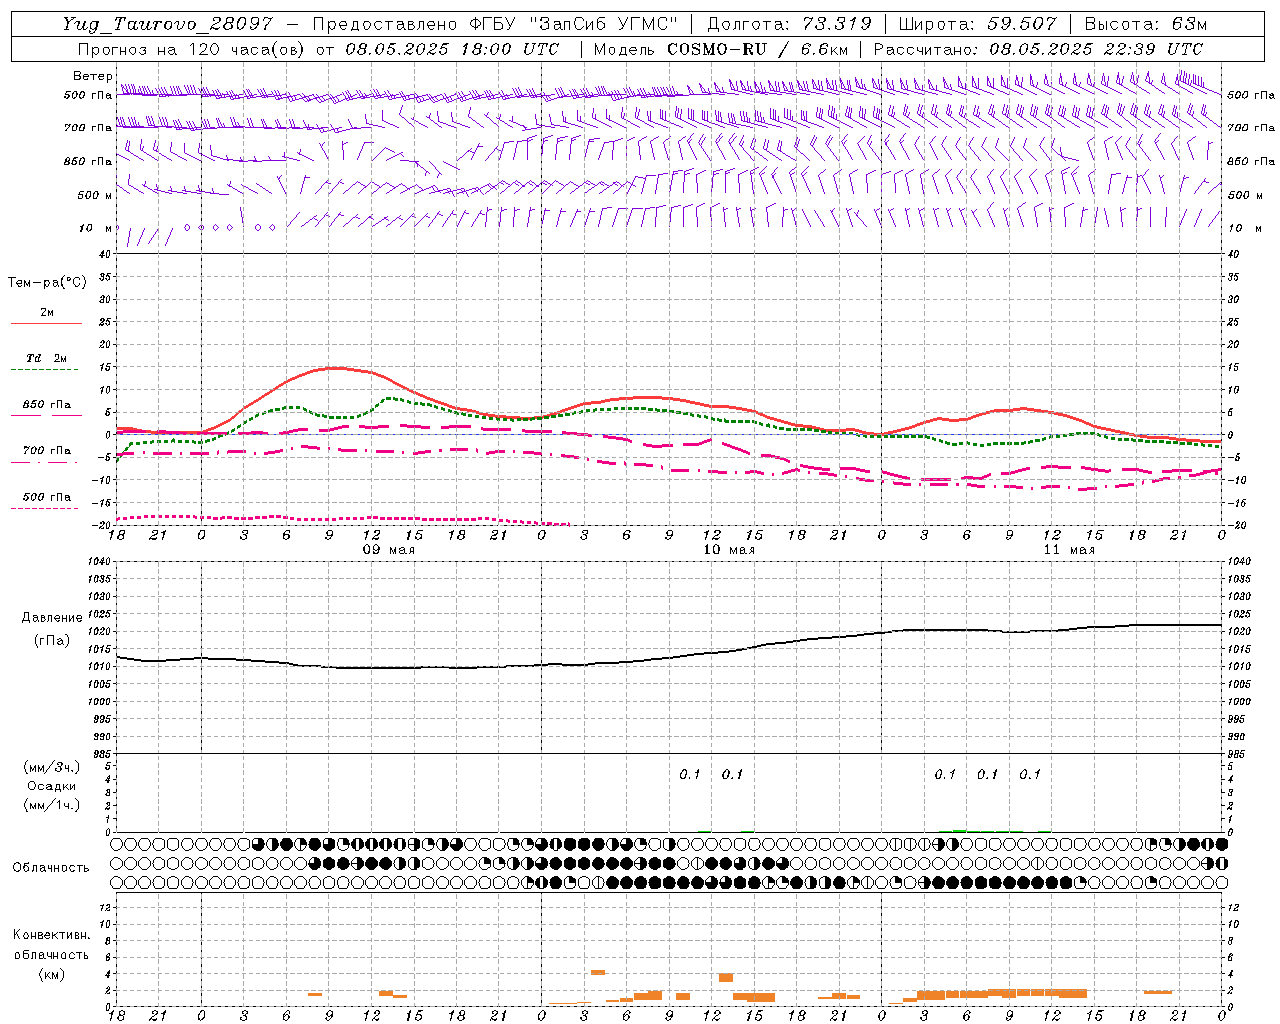Click the Конвективн. label of the convective panel
The width and height of the screenshot is (1280, 1024).
click(x=51, y=935)
